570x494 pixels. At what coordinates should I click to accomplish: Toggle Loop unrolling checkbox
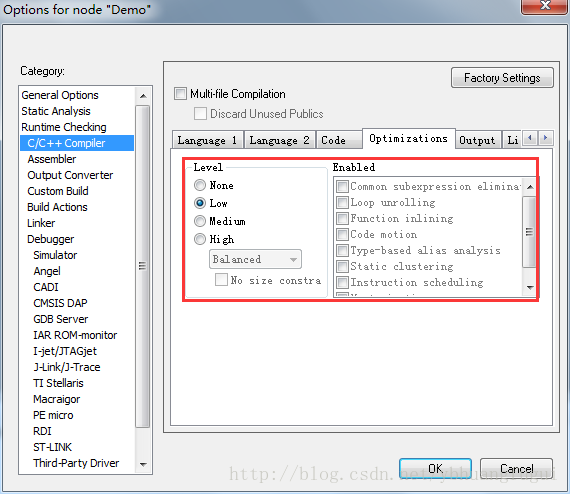point(342,202)
